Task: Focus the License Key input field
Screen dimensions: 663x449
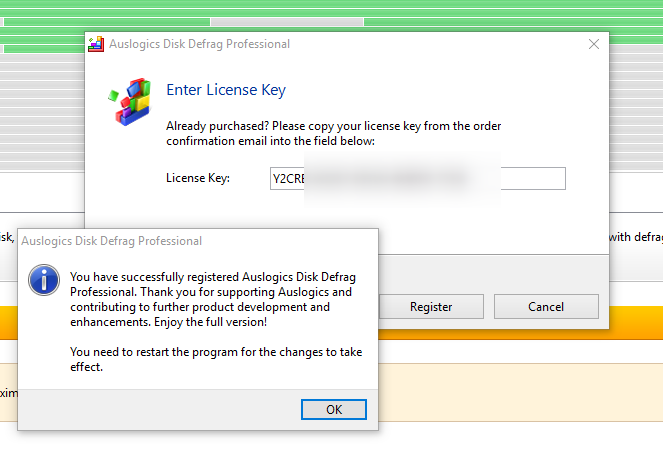Action: click(x=418, y=178)
